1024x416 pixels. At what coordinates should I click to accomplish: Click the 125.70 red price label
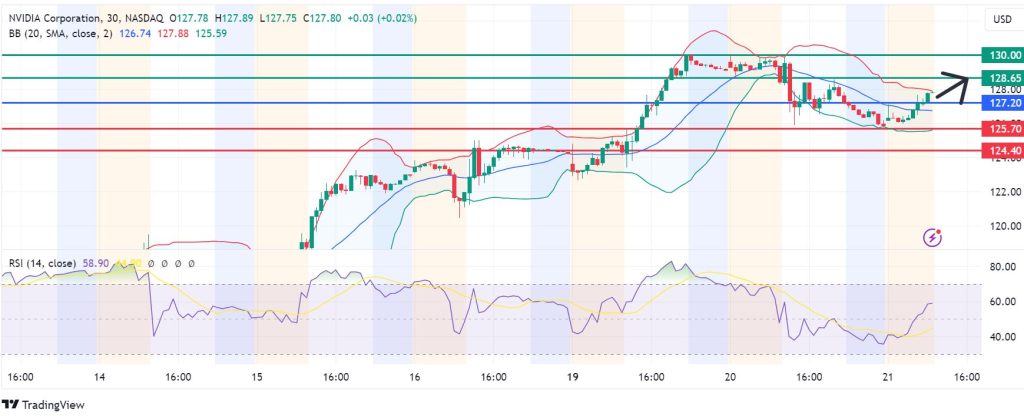(1002, 129)
